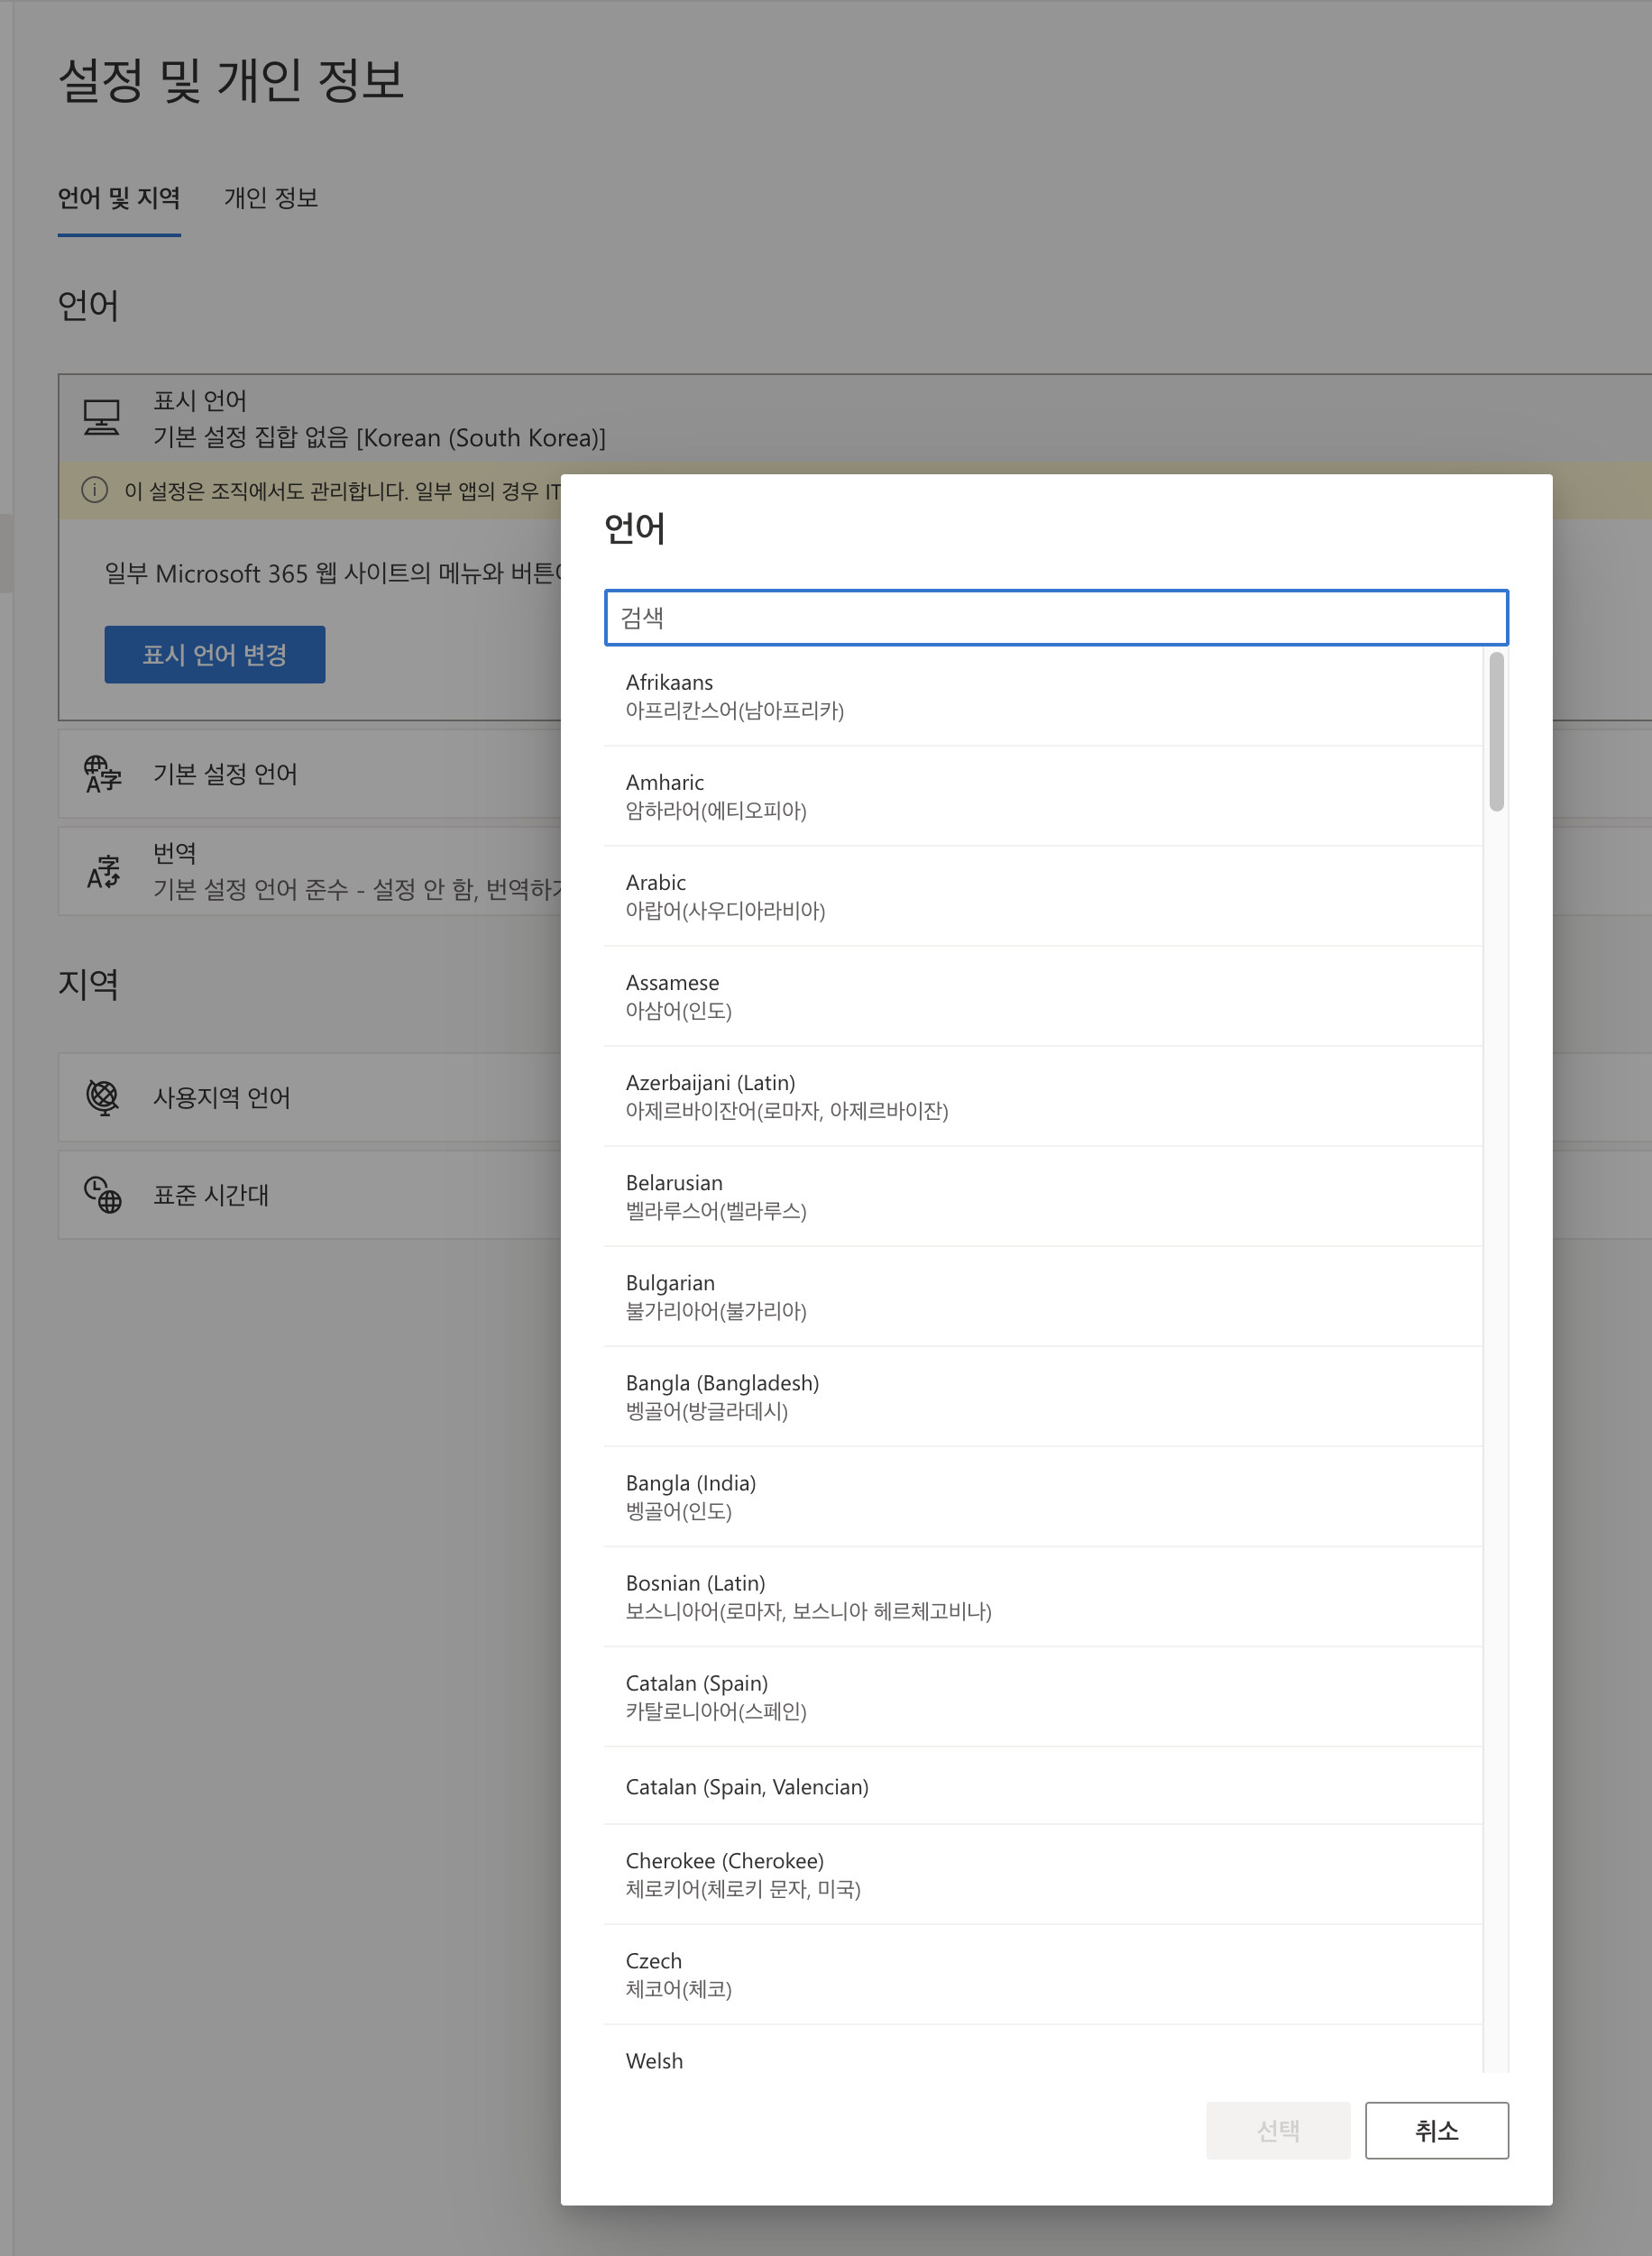Select Welsh at list bottom
Image resolution: width=1652 pixels, height=2256 pixels.
pyautogui.click(x=1043, y=2050)
